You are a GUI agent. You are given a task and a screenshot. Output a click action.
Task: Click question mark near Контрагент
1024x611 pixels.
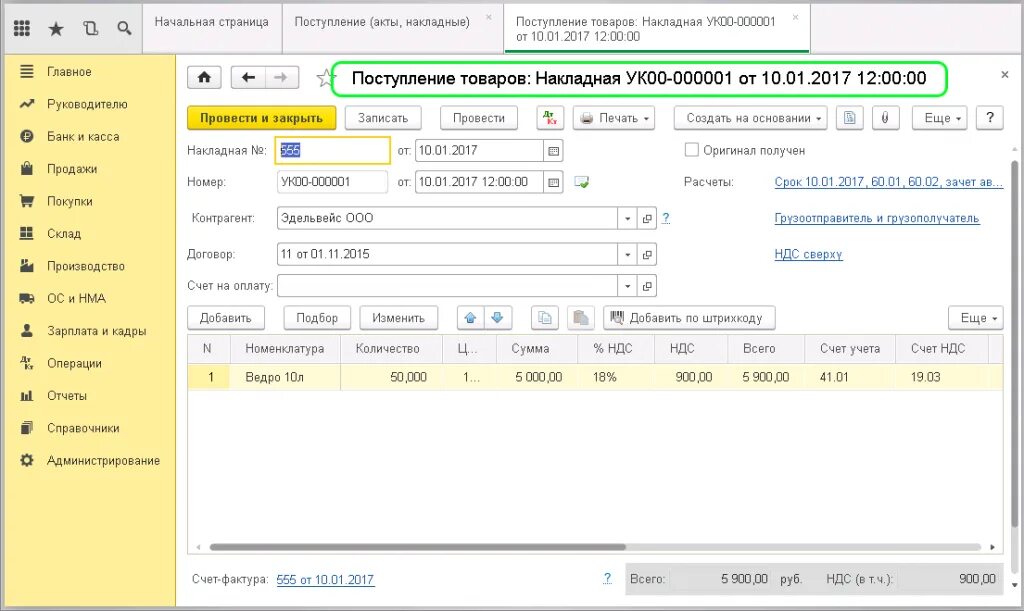click(665, 218)
